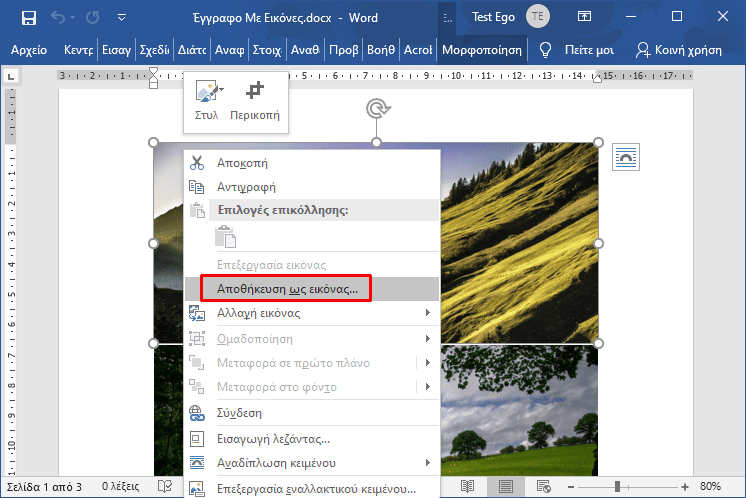Click the Κοινή χρήση share button
The image size is (746, 498).
tap(679, 50)
